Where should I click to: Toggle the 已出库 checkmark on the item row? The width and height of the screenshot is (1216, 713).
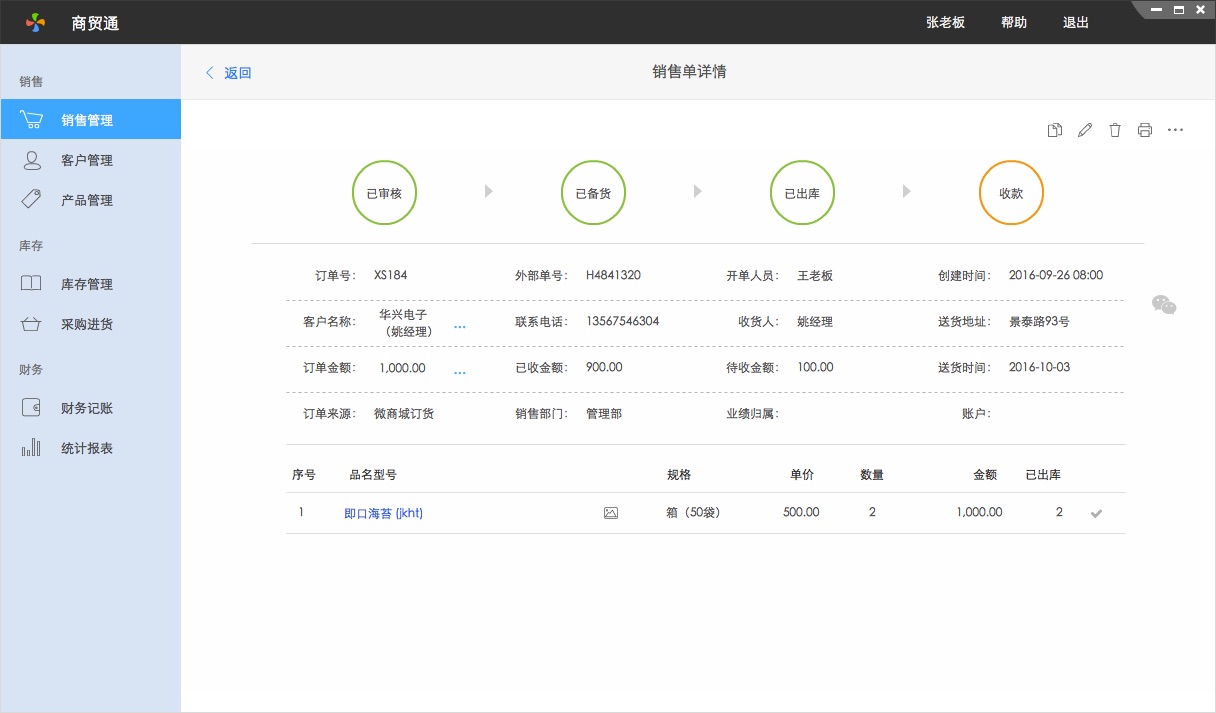click(x=1097, y=512)
